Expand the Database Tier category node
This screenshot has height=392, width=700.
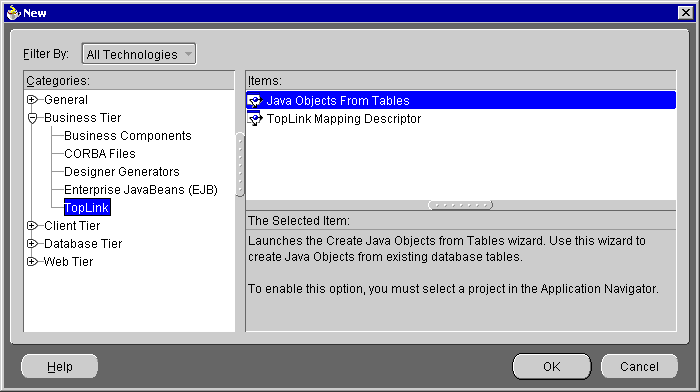tap(32, 243)
